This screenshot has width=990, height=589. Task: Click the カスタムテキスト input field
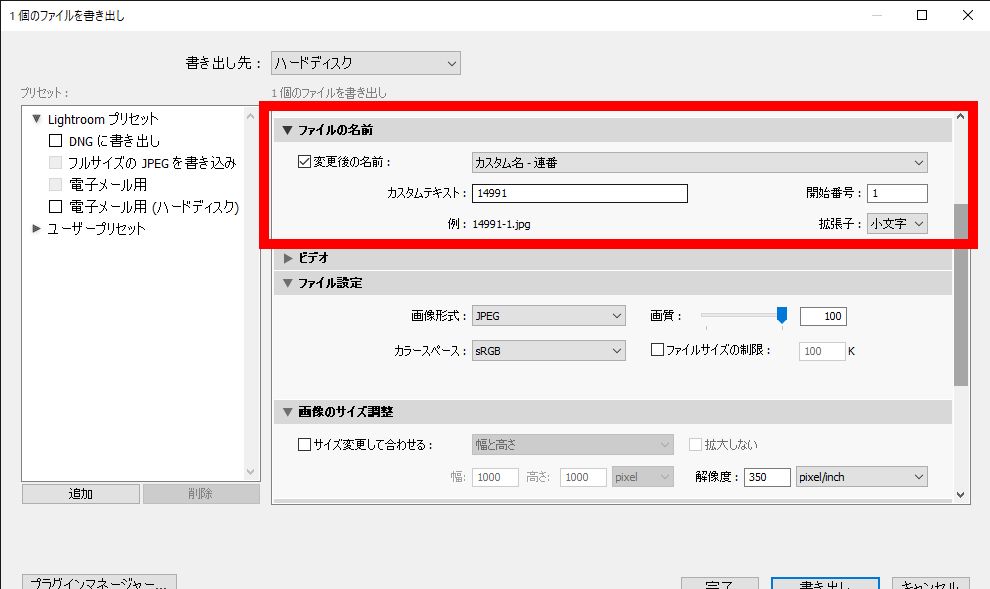pyautogui.click(x=580, y=194)
